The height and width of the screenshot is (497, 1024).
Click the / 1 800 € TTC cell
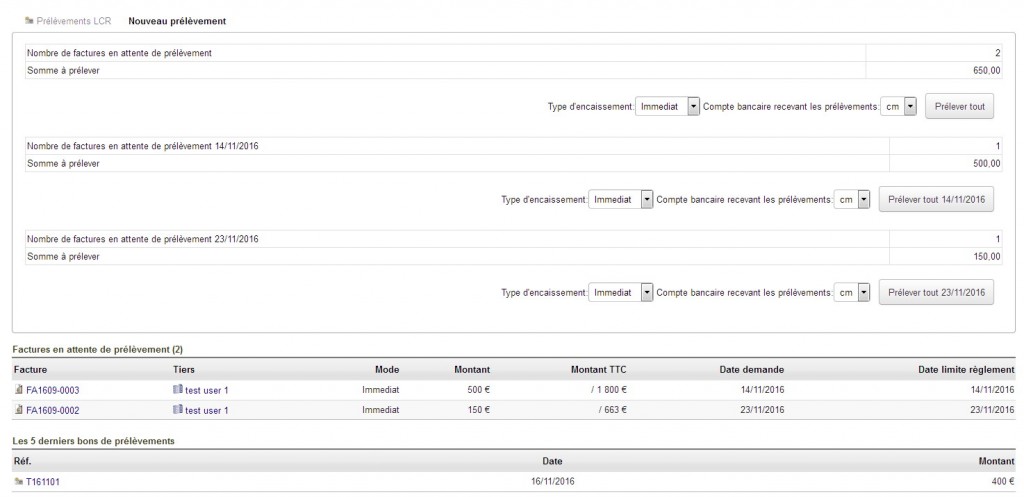[608, 391]
